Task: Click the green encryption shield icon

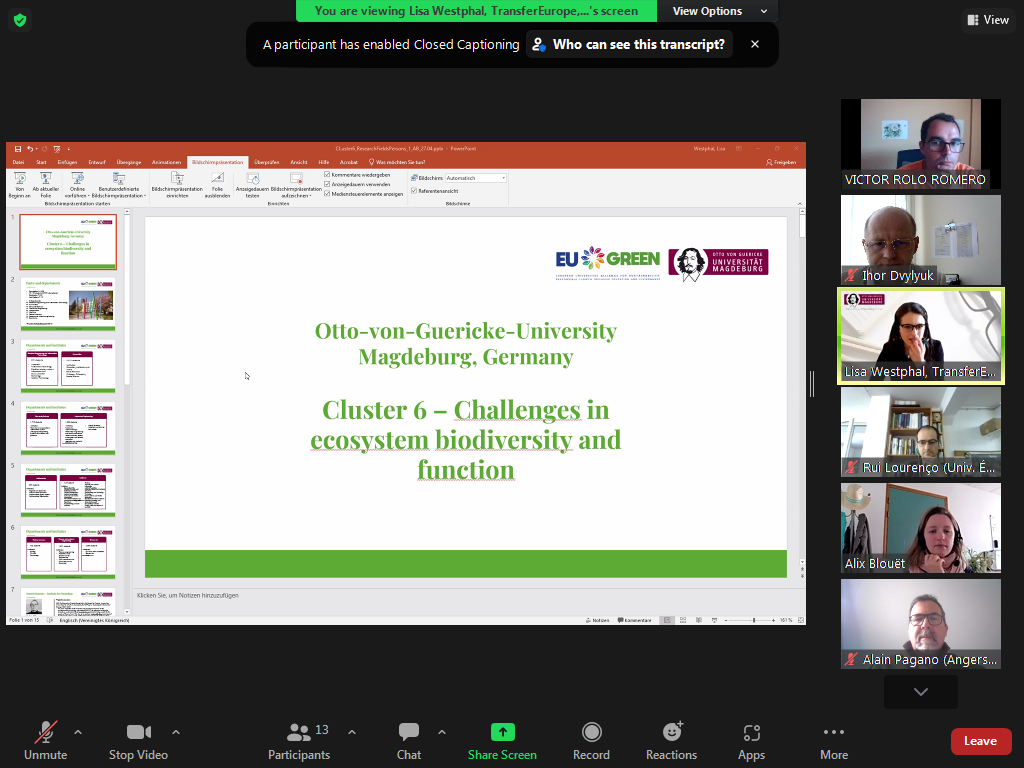Action: pos(20,20)
